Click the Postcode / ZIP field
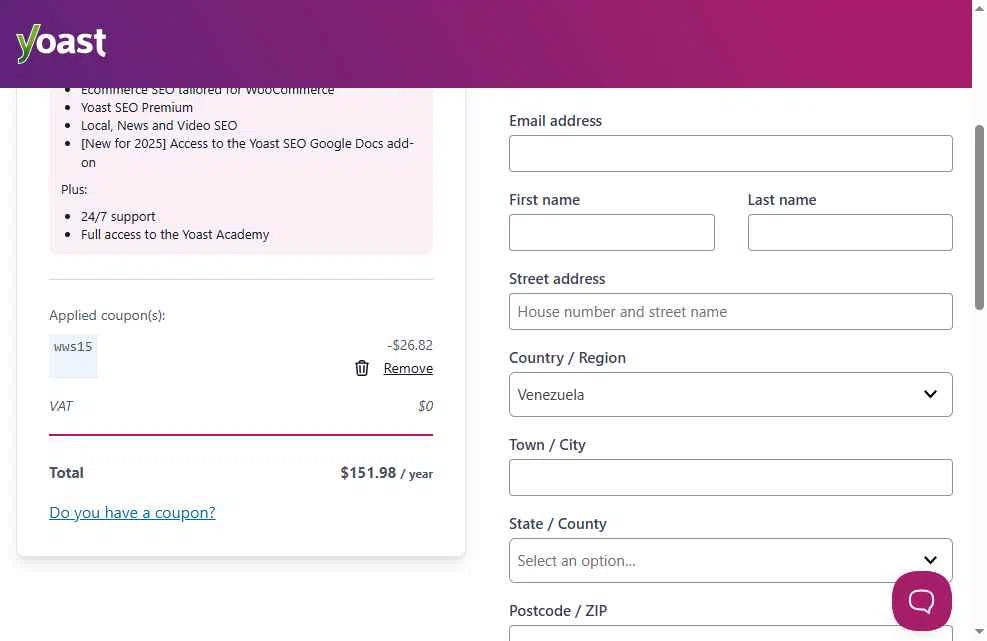 (x=730, y=633)
